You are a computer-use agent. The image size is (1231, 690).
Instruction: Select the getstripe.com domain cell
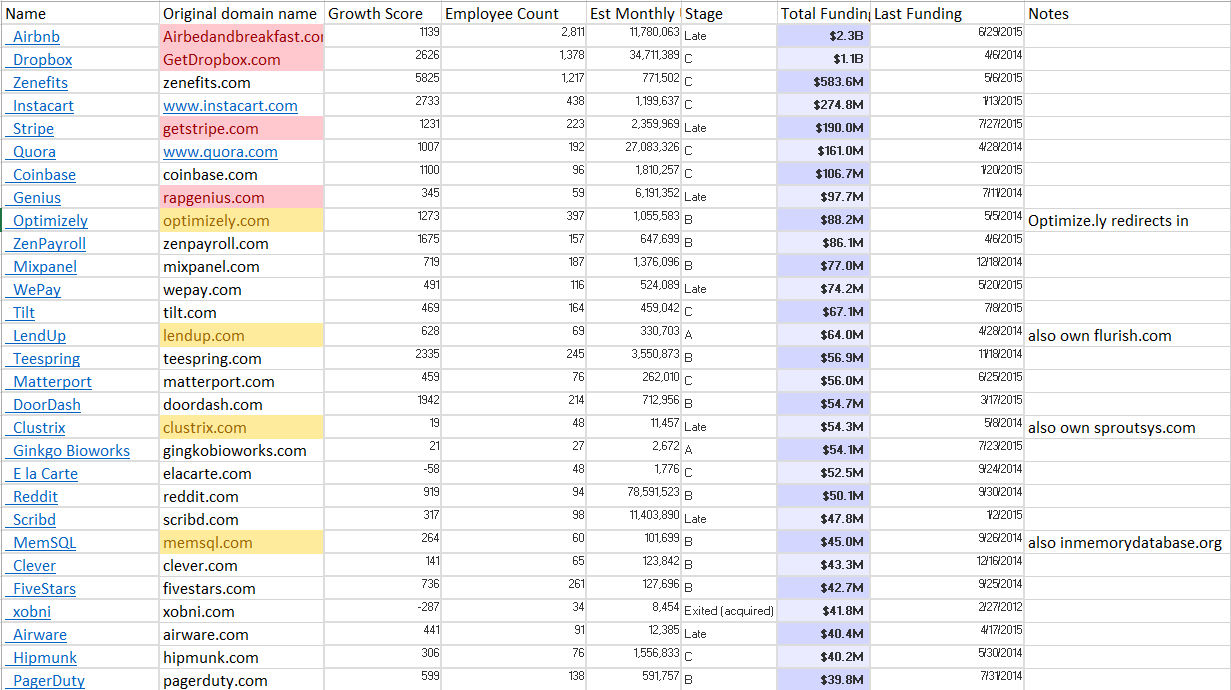coord(241,129)
